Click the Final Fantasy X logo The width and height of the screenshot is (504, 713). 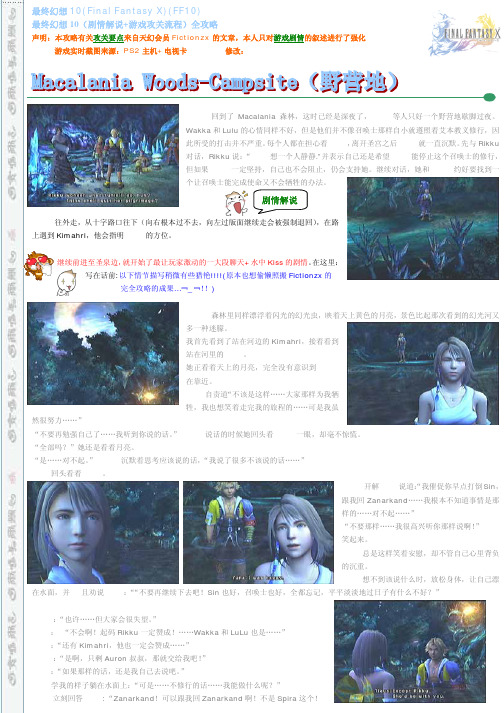pos(464,34)
